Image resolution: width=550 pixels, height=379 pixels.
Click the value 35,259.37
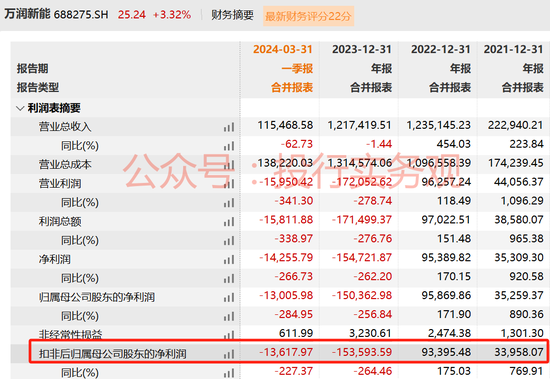pyautogui.click(x=519, y=296)
